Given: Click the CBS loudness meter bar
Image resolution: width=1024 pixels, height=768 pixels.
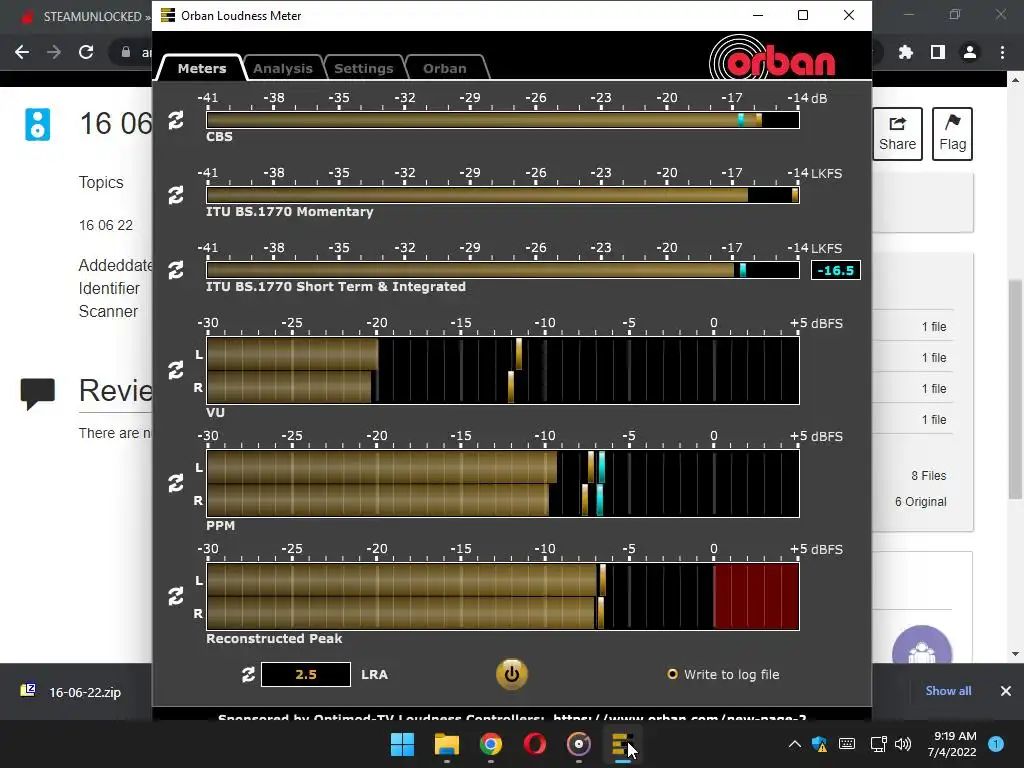Looking at the screenshot, I should click(503, 120).
